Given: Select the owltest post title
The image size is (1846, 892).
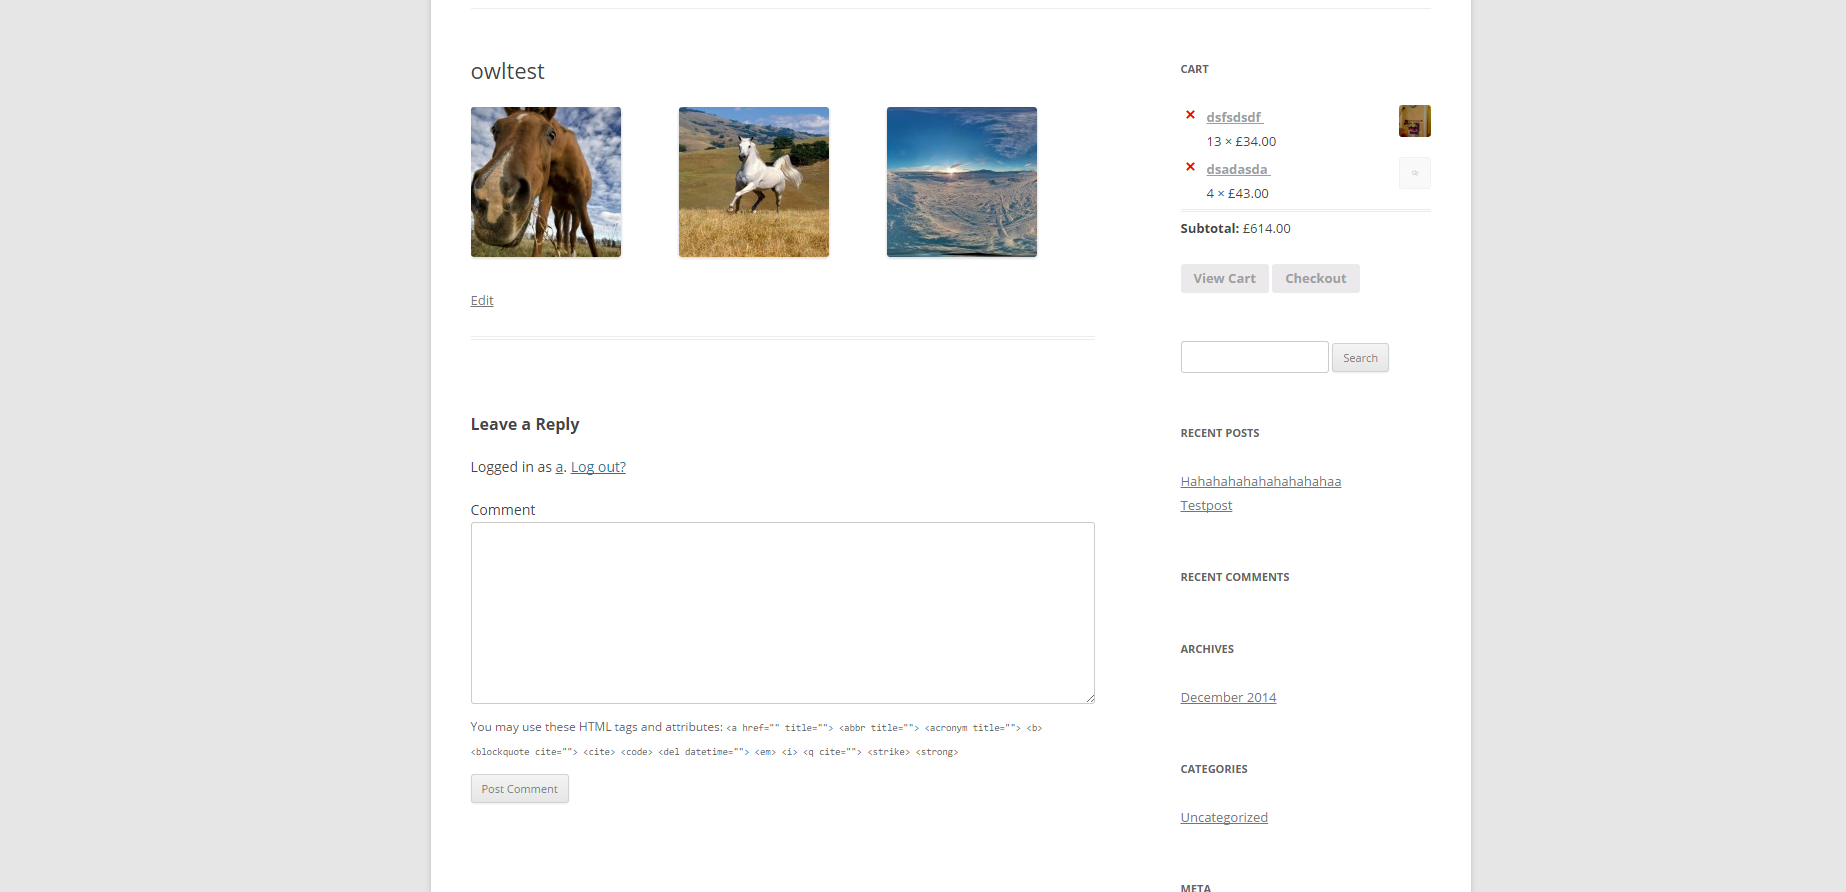Looking at the screenshot, I should (508, 71).
